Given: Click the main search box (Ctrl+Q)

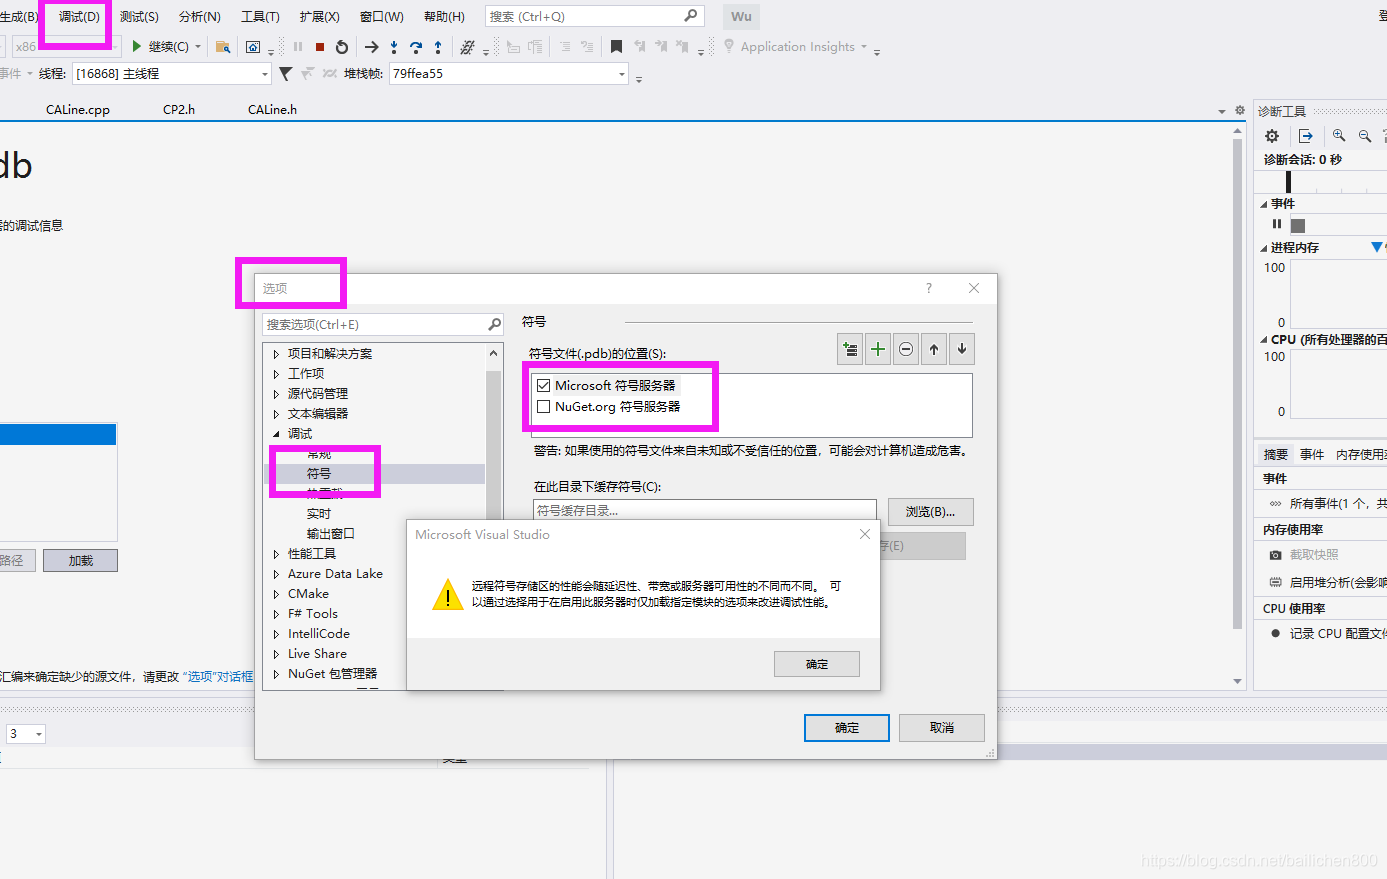Looking at the screenshot, I should point(594,16).
